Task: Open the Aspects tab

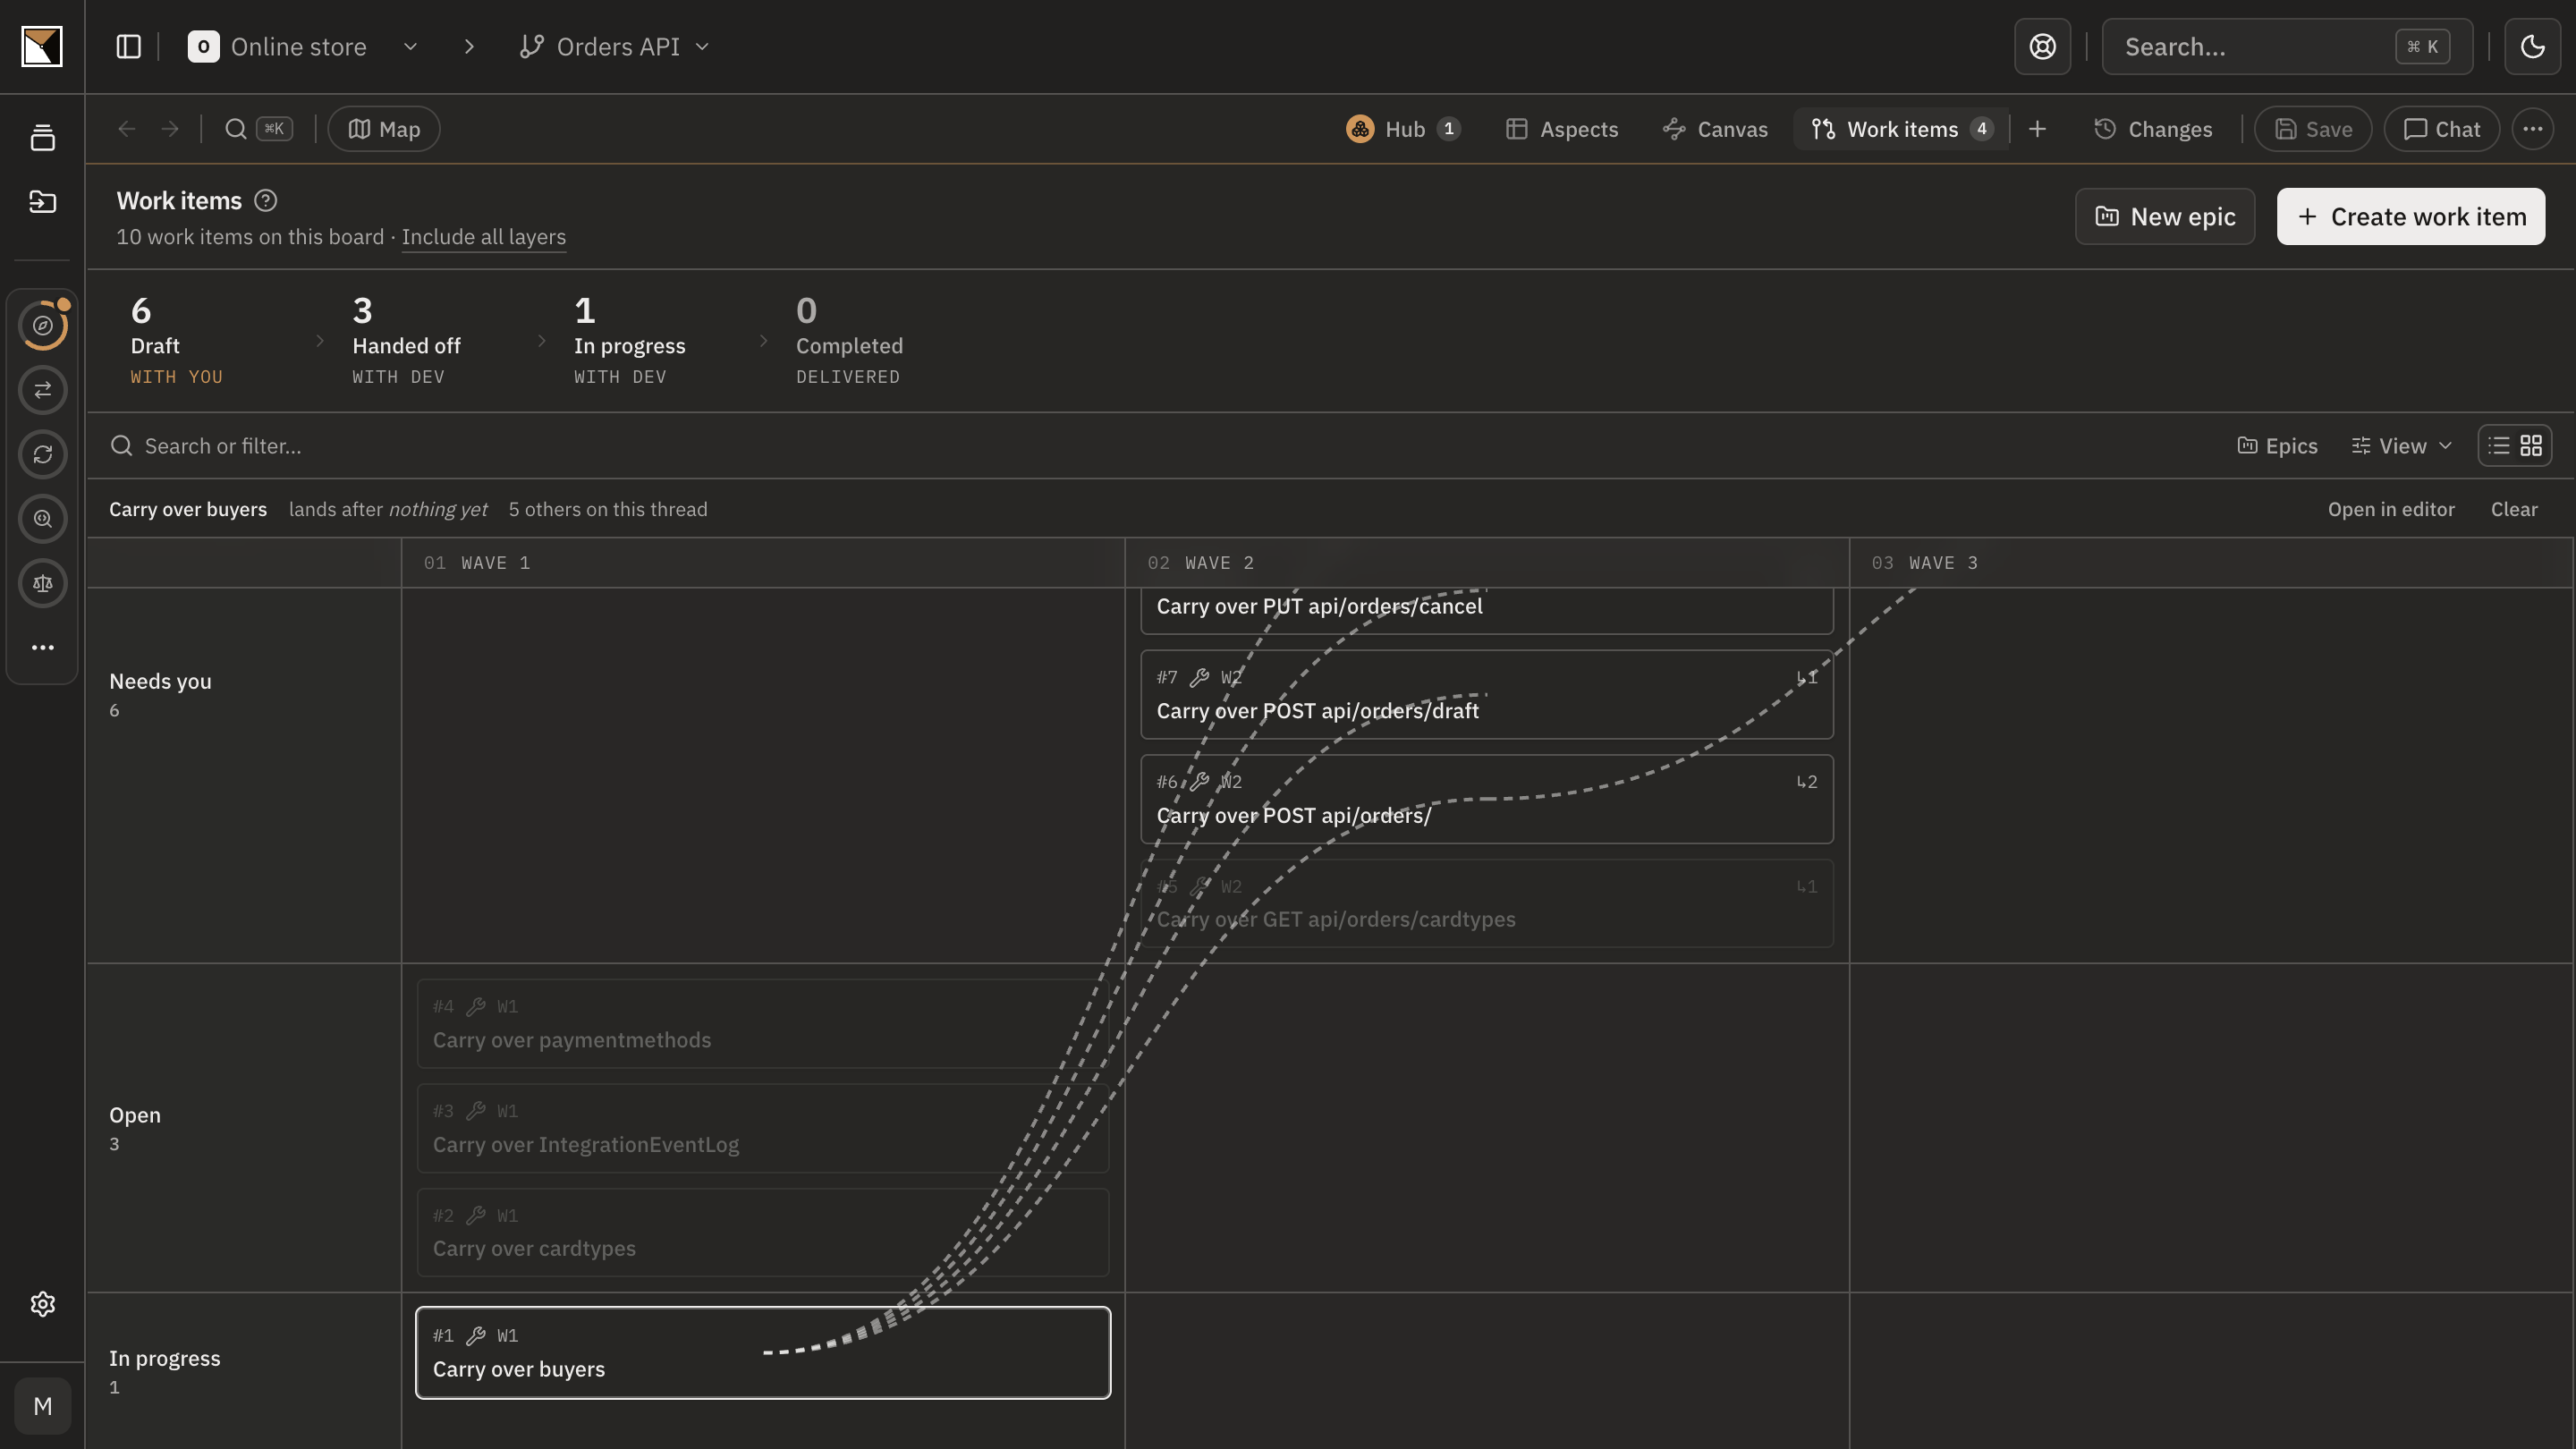Action: [x=1562, y=129]
